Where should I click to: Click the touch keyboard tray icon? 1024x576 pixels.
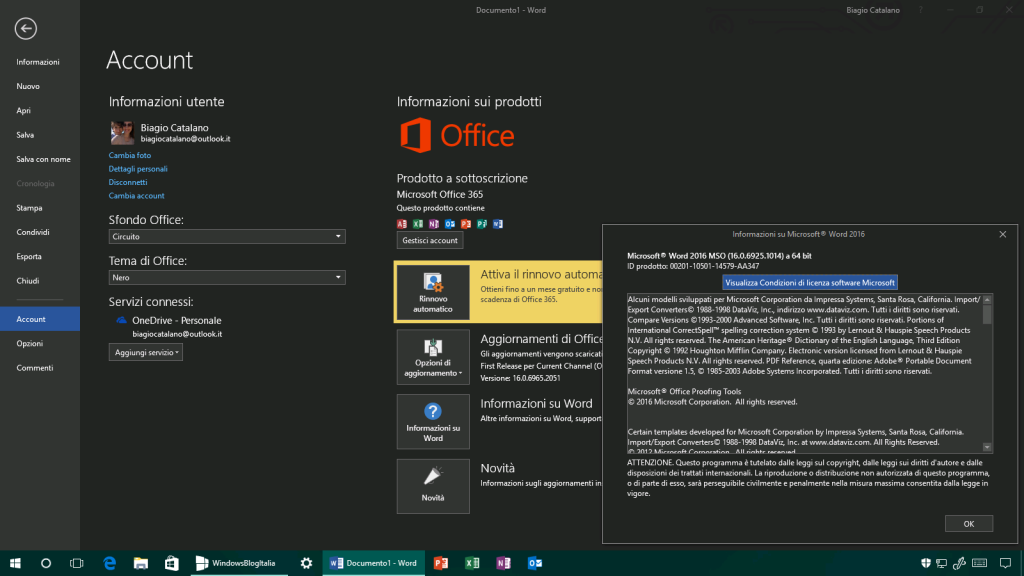980,563
